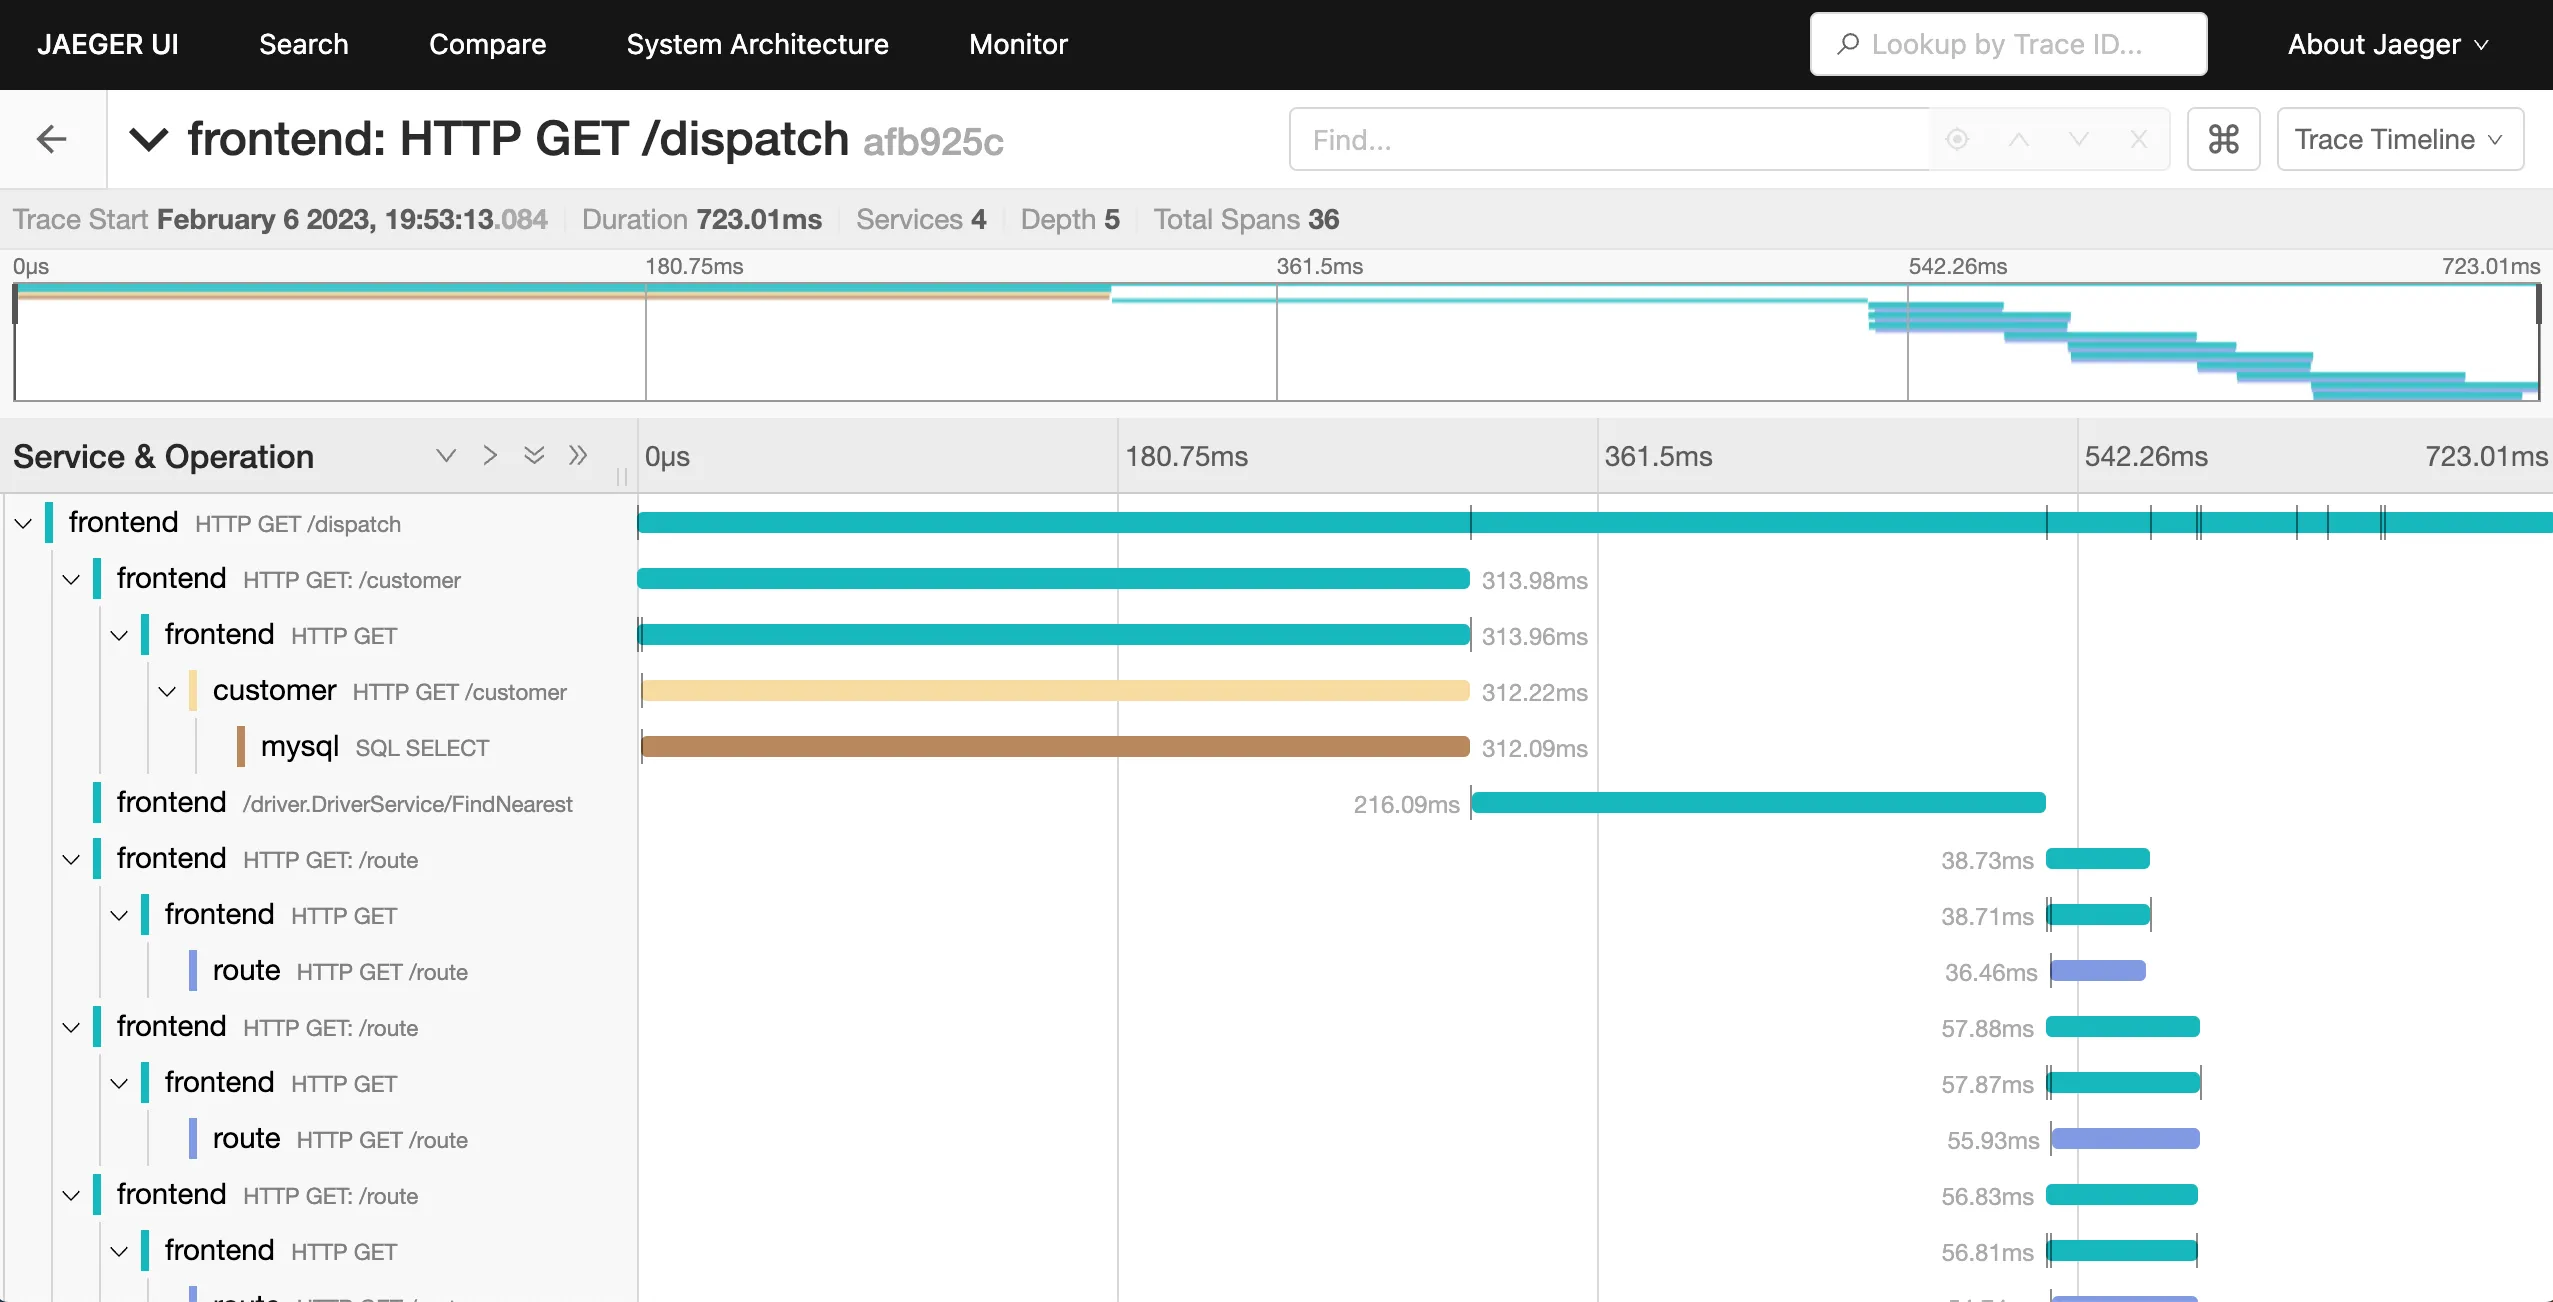Collapse all spans with double right chevron
This screenshot has height=1302, width=2553.
pyautogui.click(x=578, y=456)
